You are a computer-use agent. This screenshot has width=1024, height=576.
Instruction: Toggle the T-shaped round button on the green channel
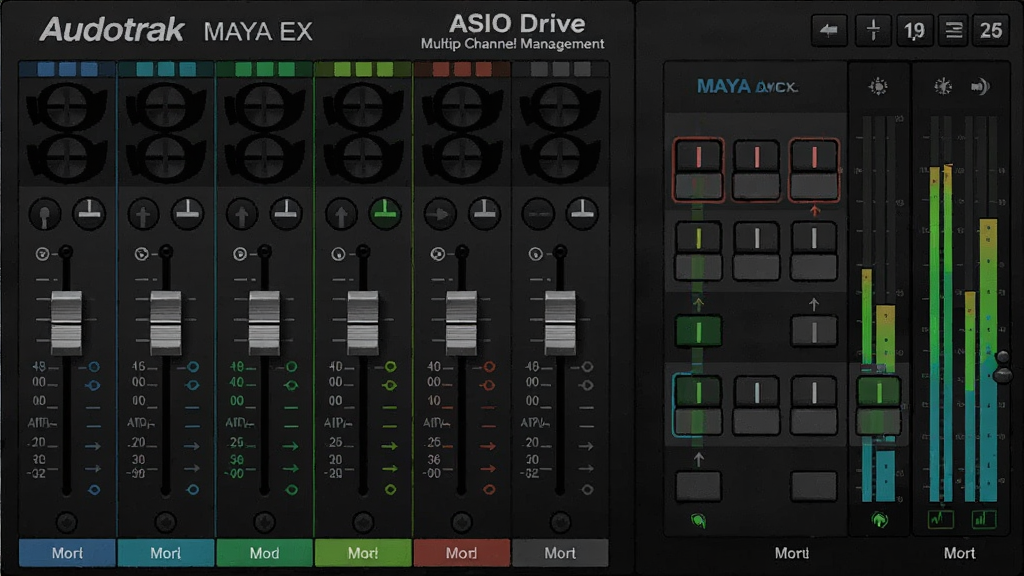click(286, 212)
